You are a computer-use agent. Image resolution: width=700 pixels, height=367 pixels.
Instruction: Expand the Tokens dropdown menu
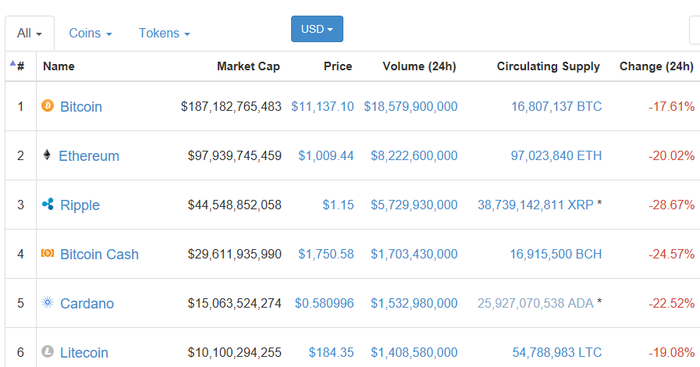click(164, 33)
